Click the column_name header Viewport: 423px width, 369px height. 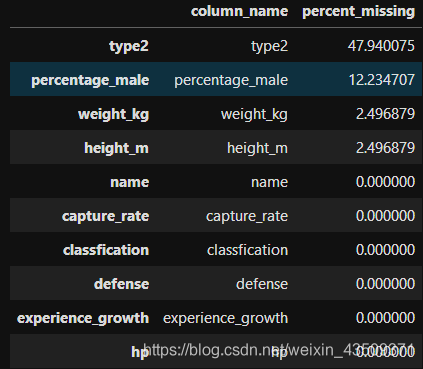(x=239, y=12)
